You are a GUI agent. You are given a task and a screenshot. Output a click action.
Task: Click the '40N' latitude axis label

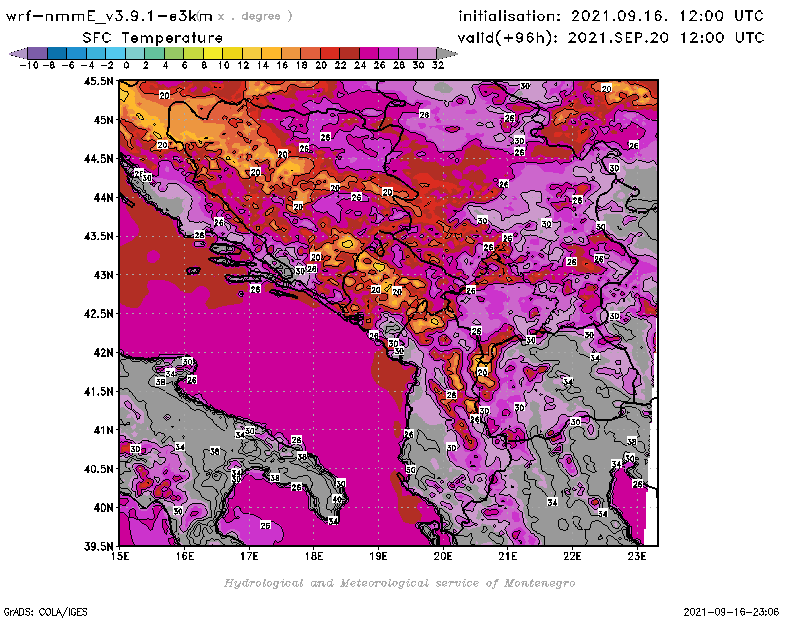coord(103,507)
